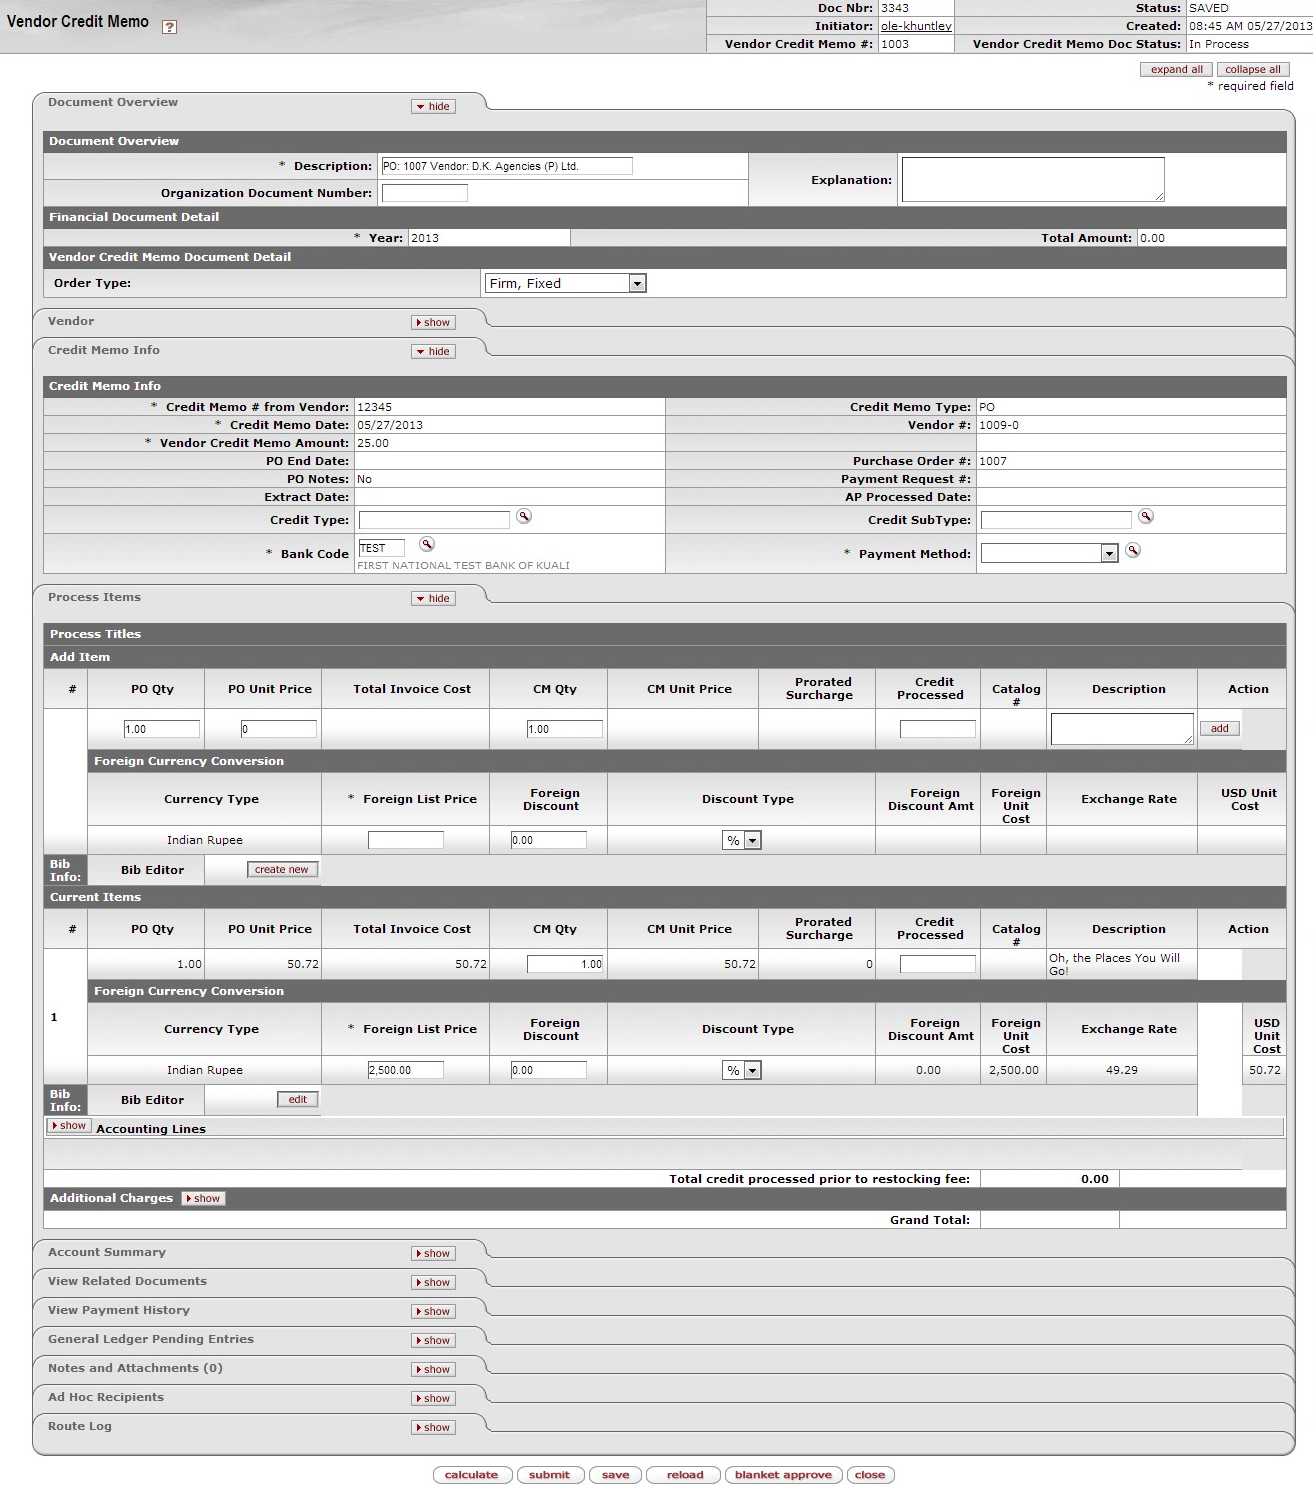The width and height of the screenshot is (1313, 1496).
Task: Click the Credit Memo Date value 05/27/2013
Action: (390, 425)
